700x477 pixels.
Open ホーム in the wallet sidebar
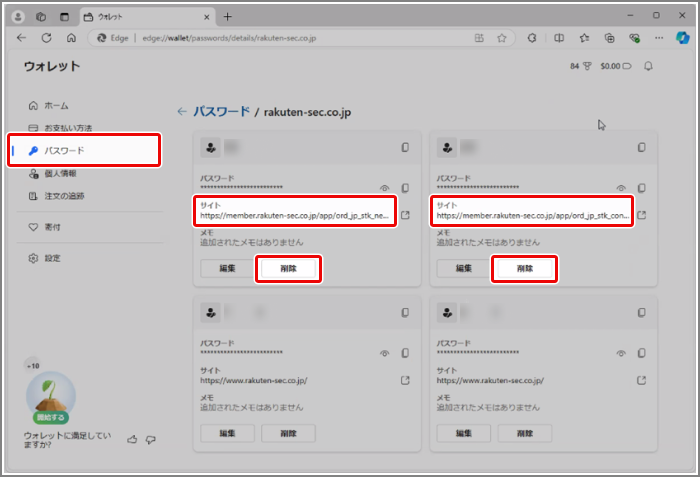click(49, 106)
